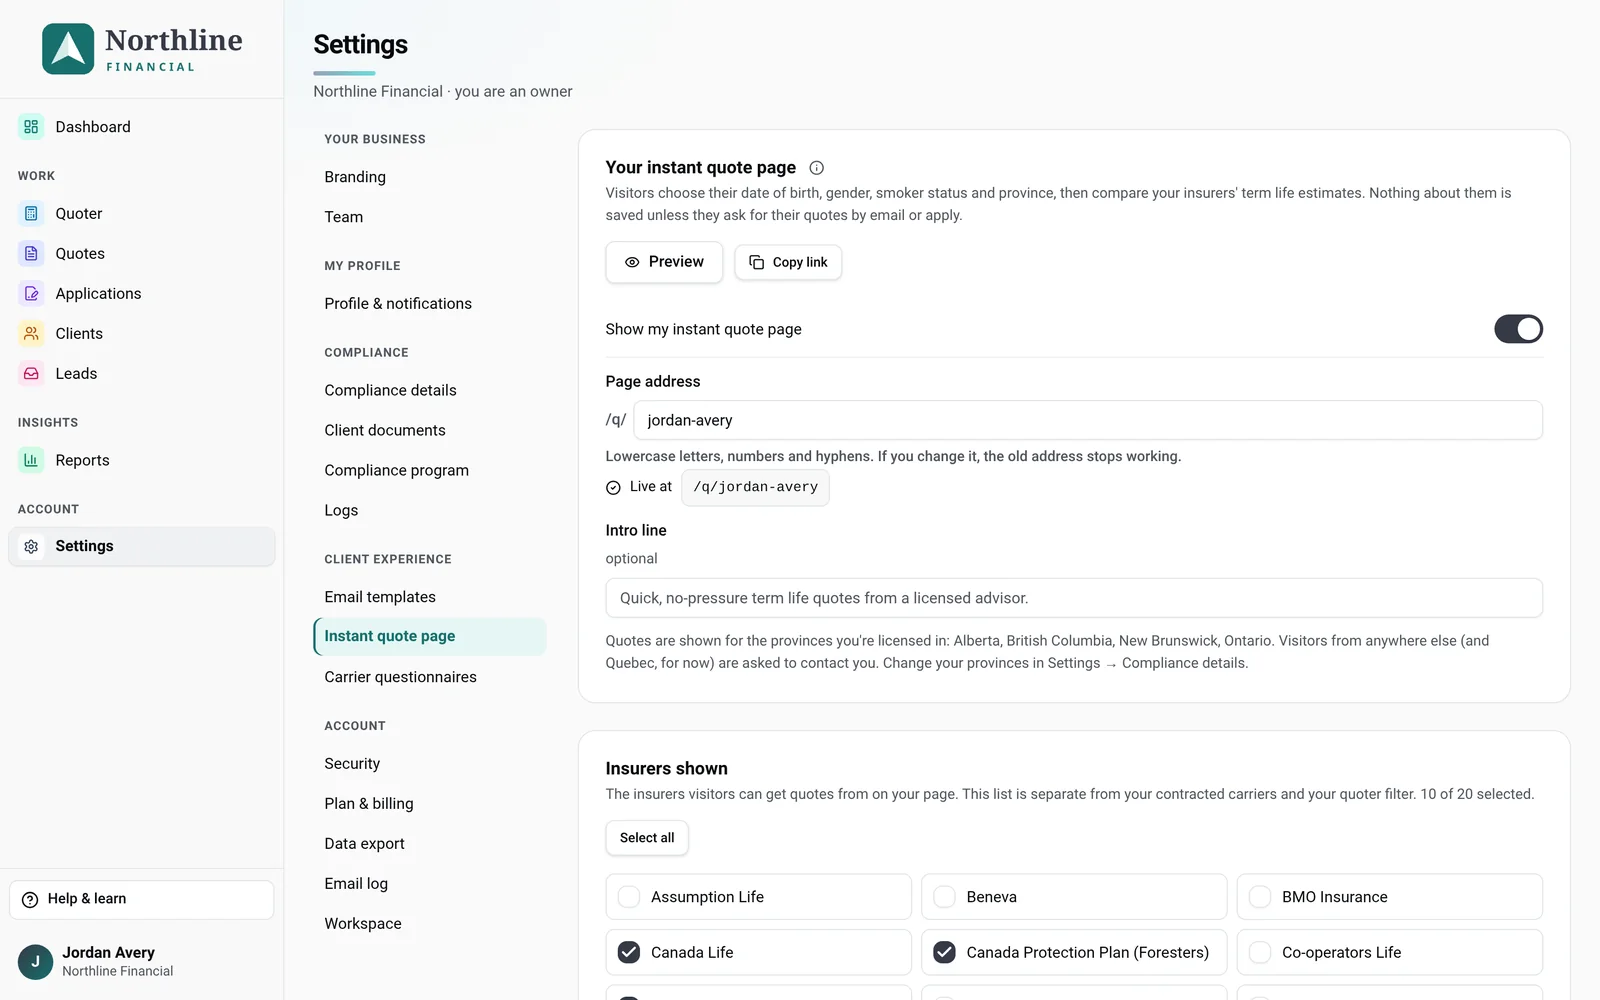Click the Intro line text field
The height and width of the screenshot is (1000, 1600).
[1074, 598]
